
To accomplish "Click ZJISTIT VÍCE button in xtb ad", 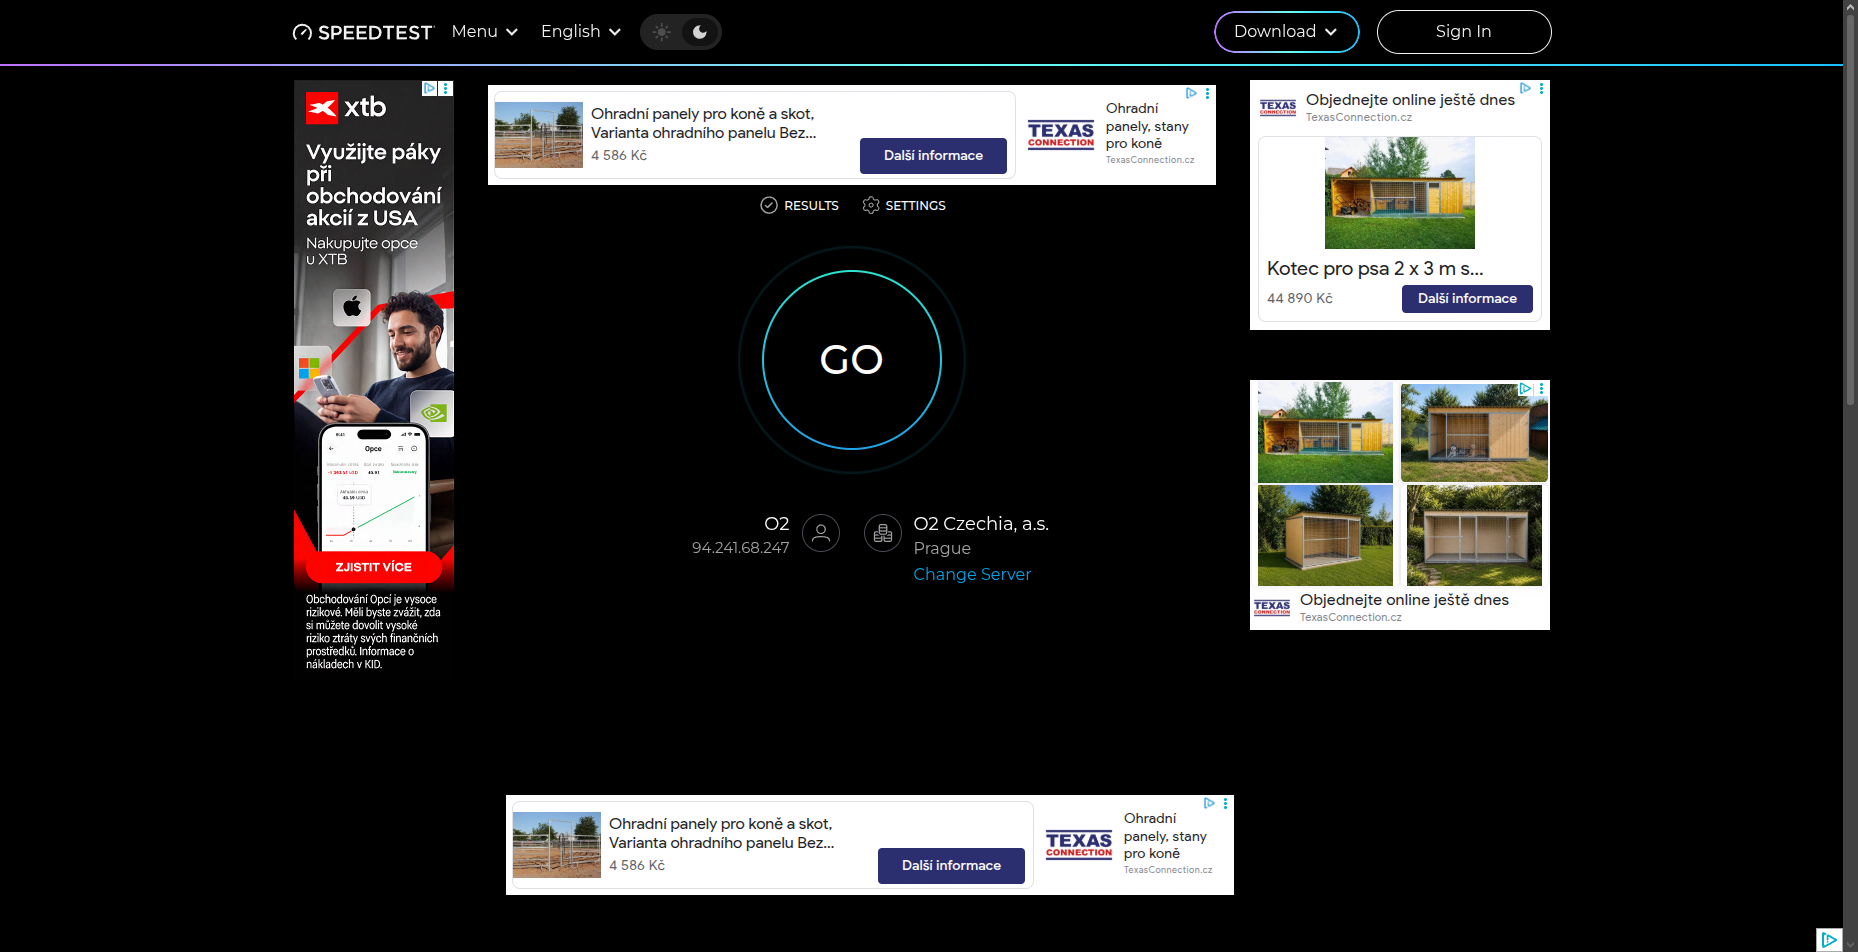I will 374,567.
